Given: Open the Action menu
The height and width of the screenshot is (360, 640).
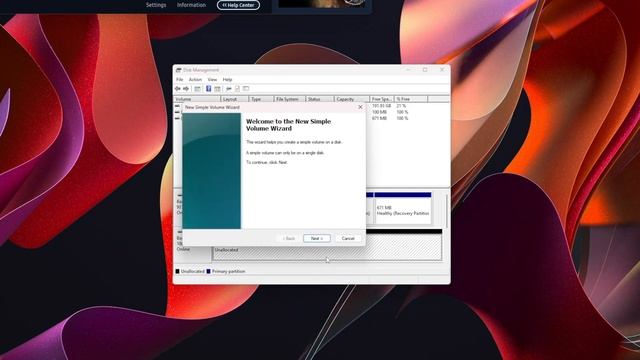Looking at the screenshot, I should click(195, 80).
